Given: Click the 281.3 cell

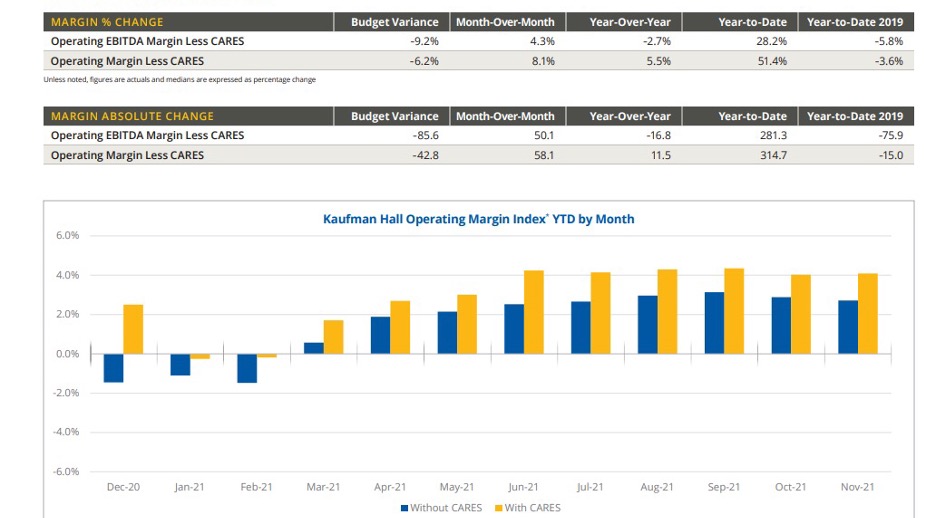Looking at the screenshot, I should 774,135.
